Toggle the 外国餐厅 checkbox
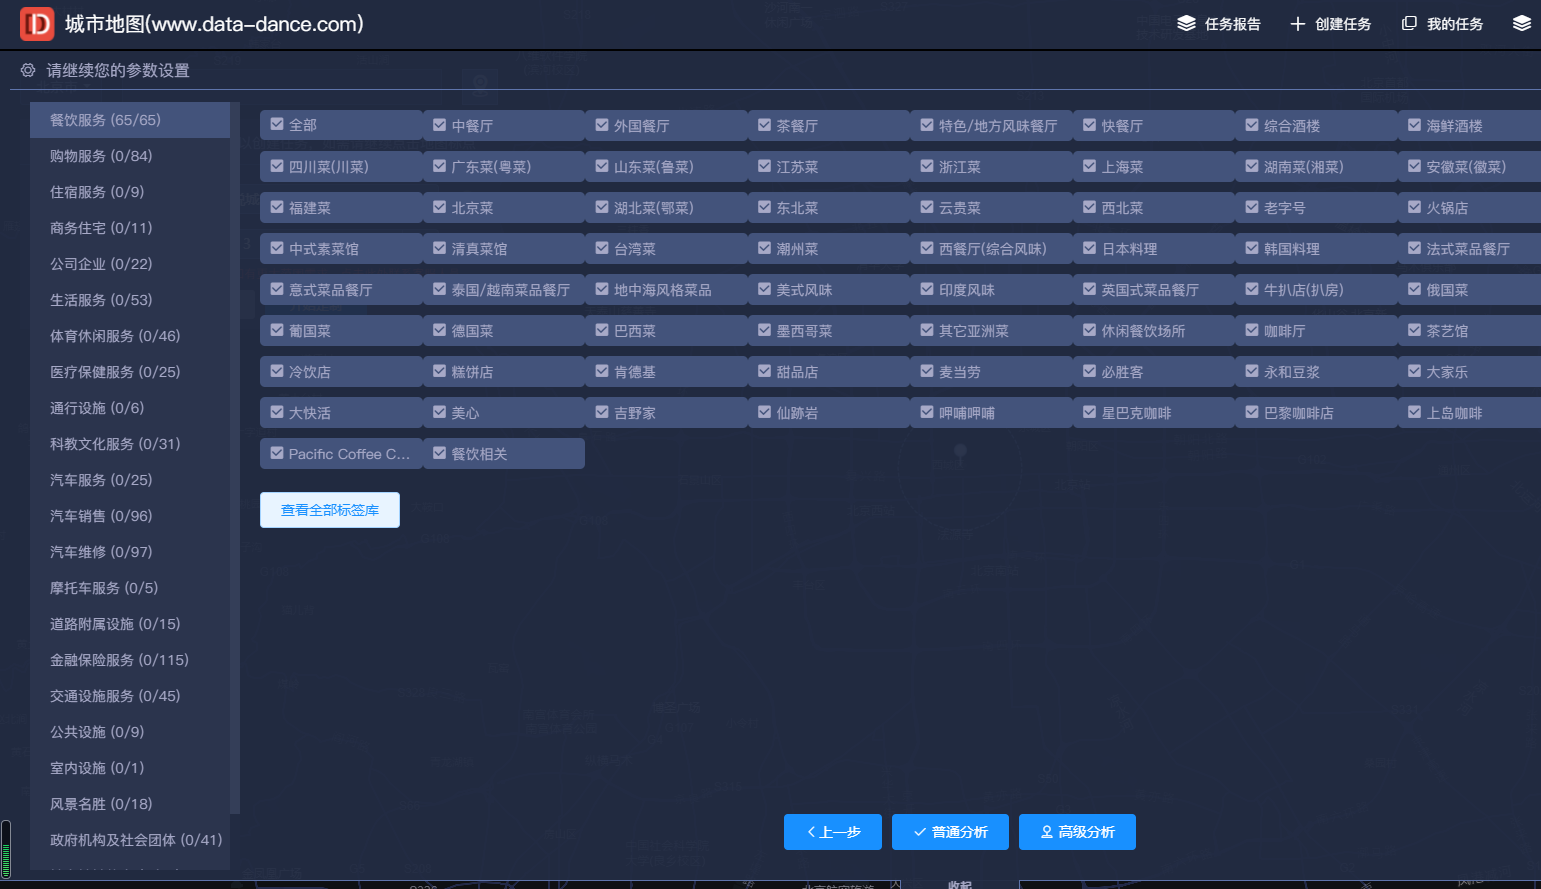The image size is (1541, 889). click(x=602, y=125)
